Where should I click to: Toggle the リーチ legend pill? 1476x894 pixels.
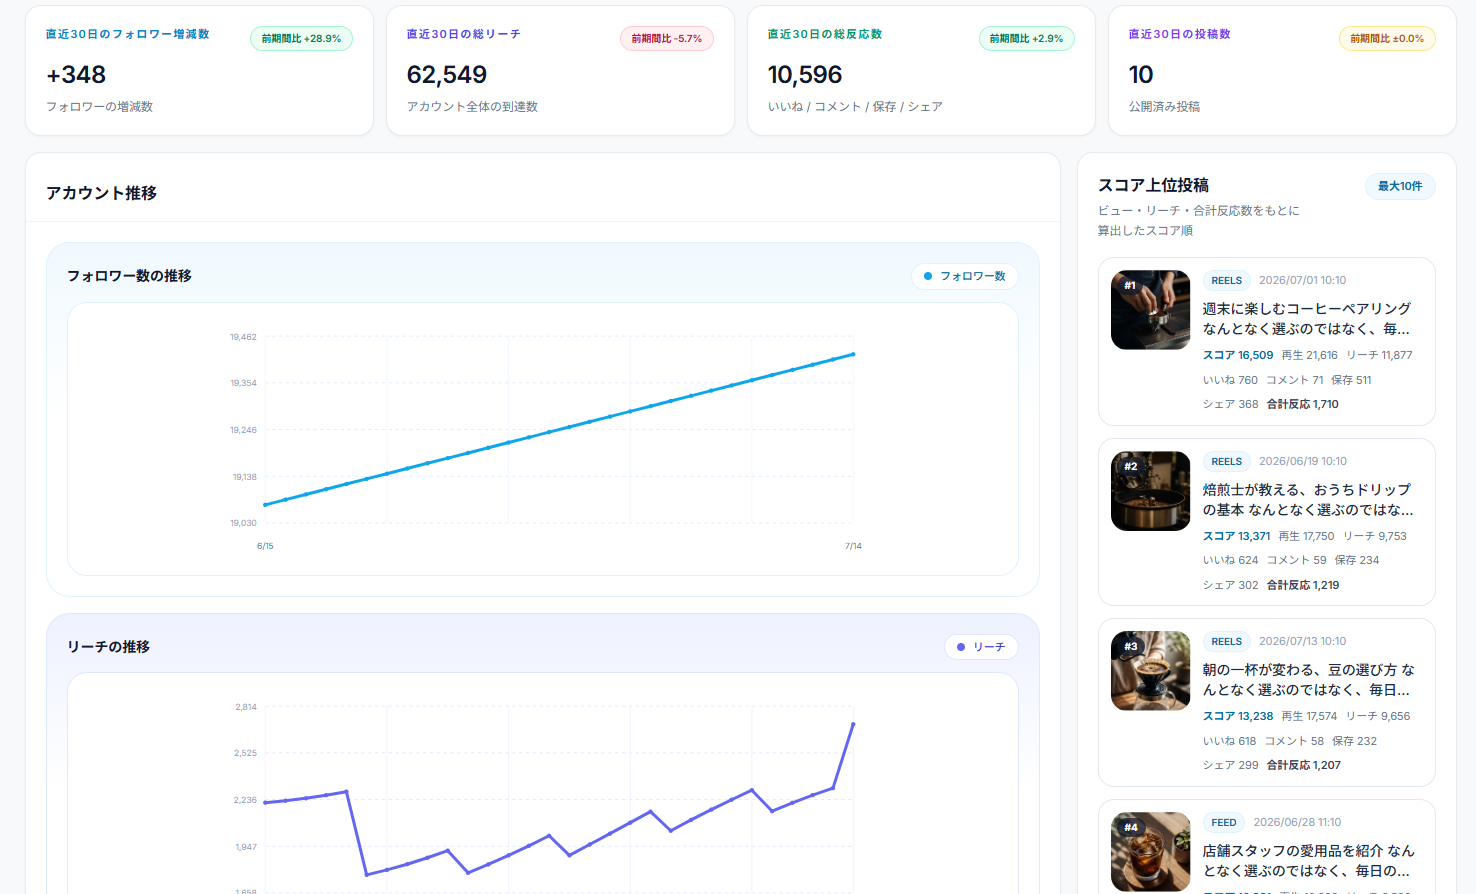tap(981, 647)
